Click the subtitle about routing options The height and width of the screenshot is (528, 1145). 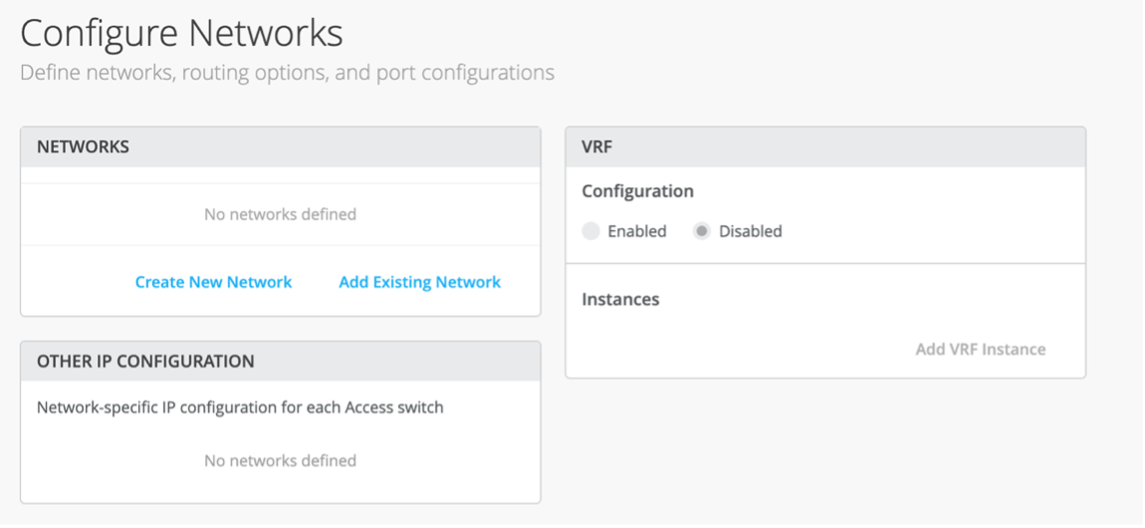pos(287,73)
